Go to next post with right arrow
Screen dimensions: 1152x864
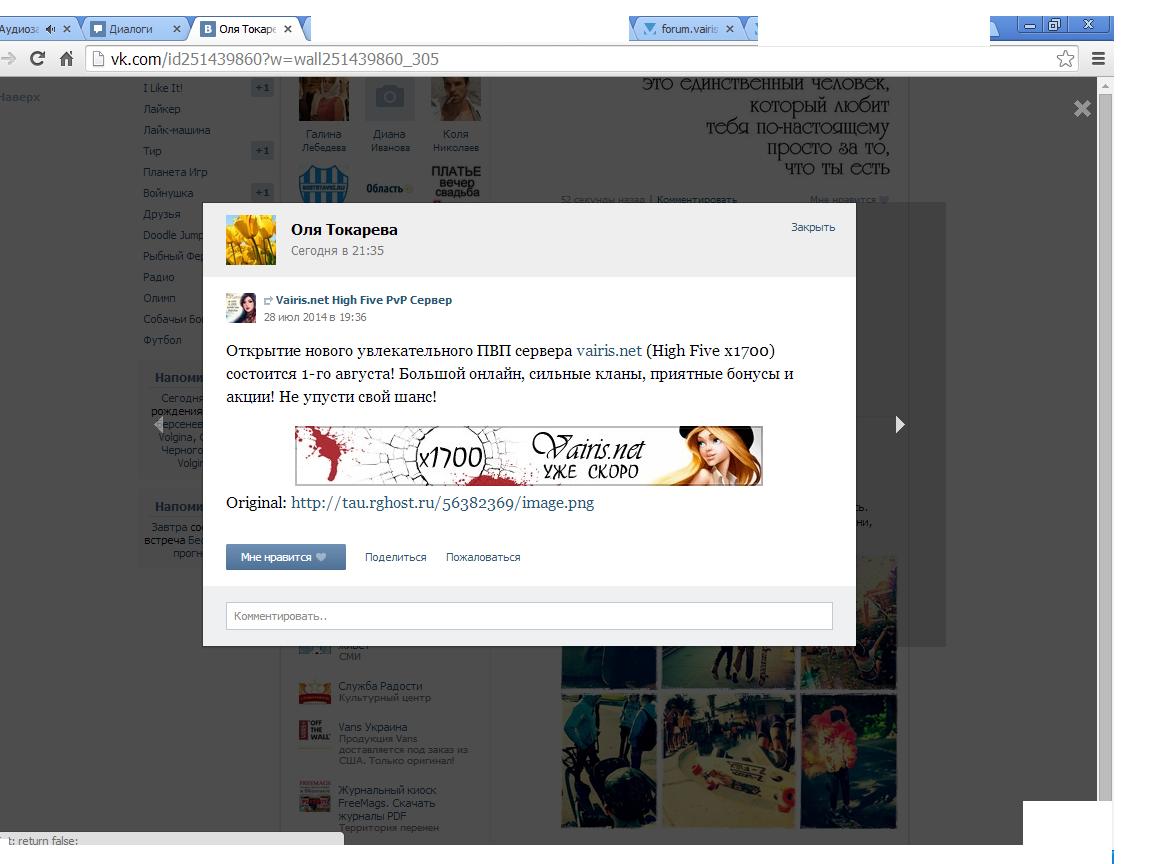coord(900,425)
